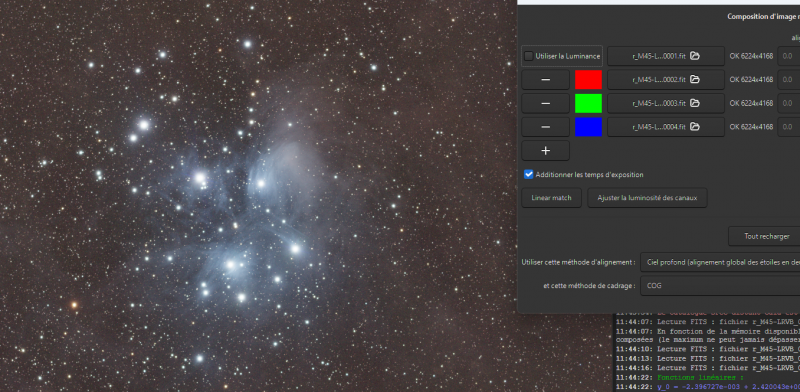Click the 0.0 offset field in blue row
Image resolution: width=800 pixels, height=392 pixels.
(x=789, y=127)
